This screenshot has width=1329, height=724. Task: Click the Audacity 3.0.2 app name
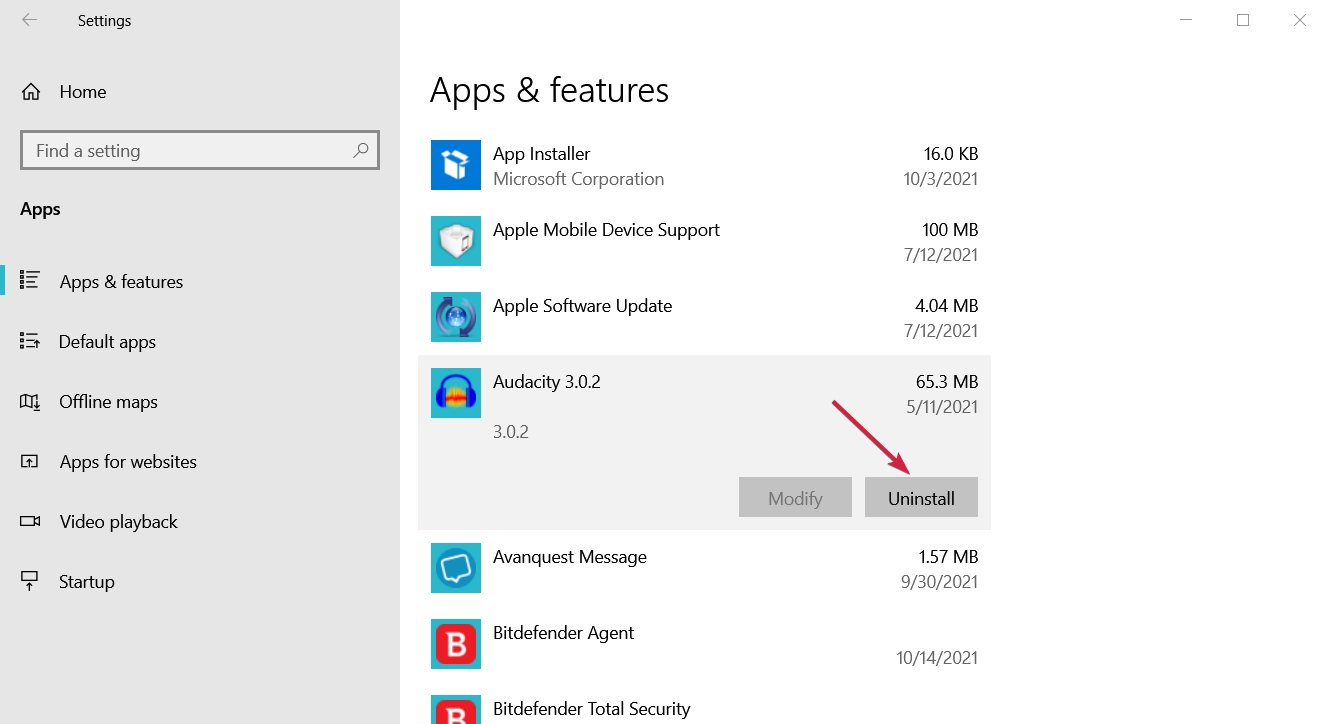click(x=547, y=382)
